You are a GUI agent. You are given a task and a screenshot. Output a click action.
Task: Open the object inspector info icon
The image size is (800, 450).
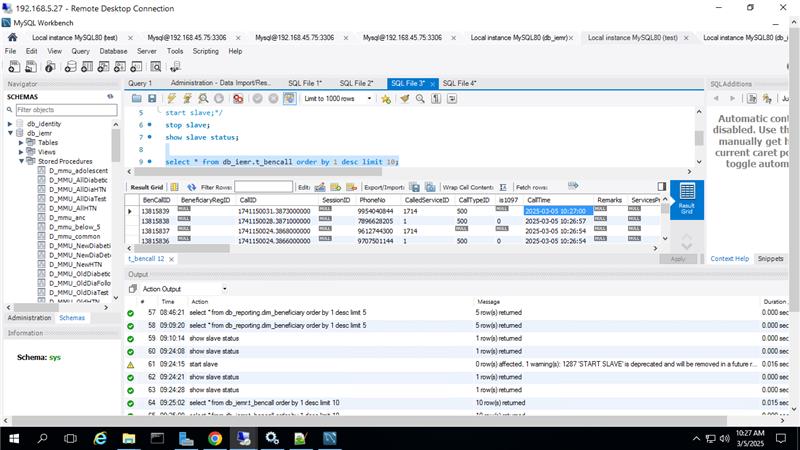[50, 67]
